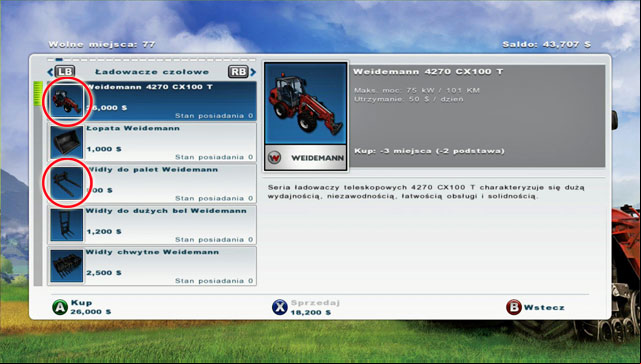Select Widły do palet Weidemann entry
Screen dimensions: 641x364
point(152,183)
